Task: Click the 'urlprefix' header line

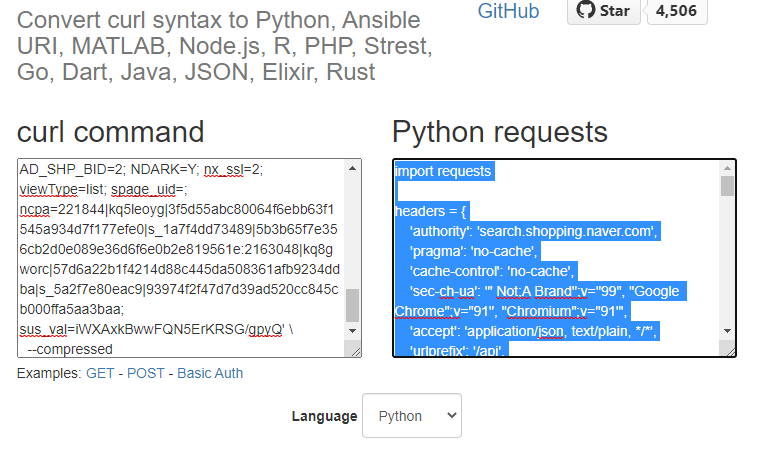Action: tap(457, 350)
